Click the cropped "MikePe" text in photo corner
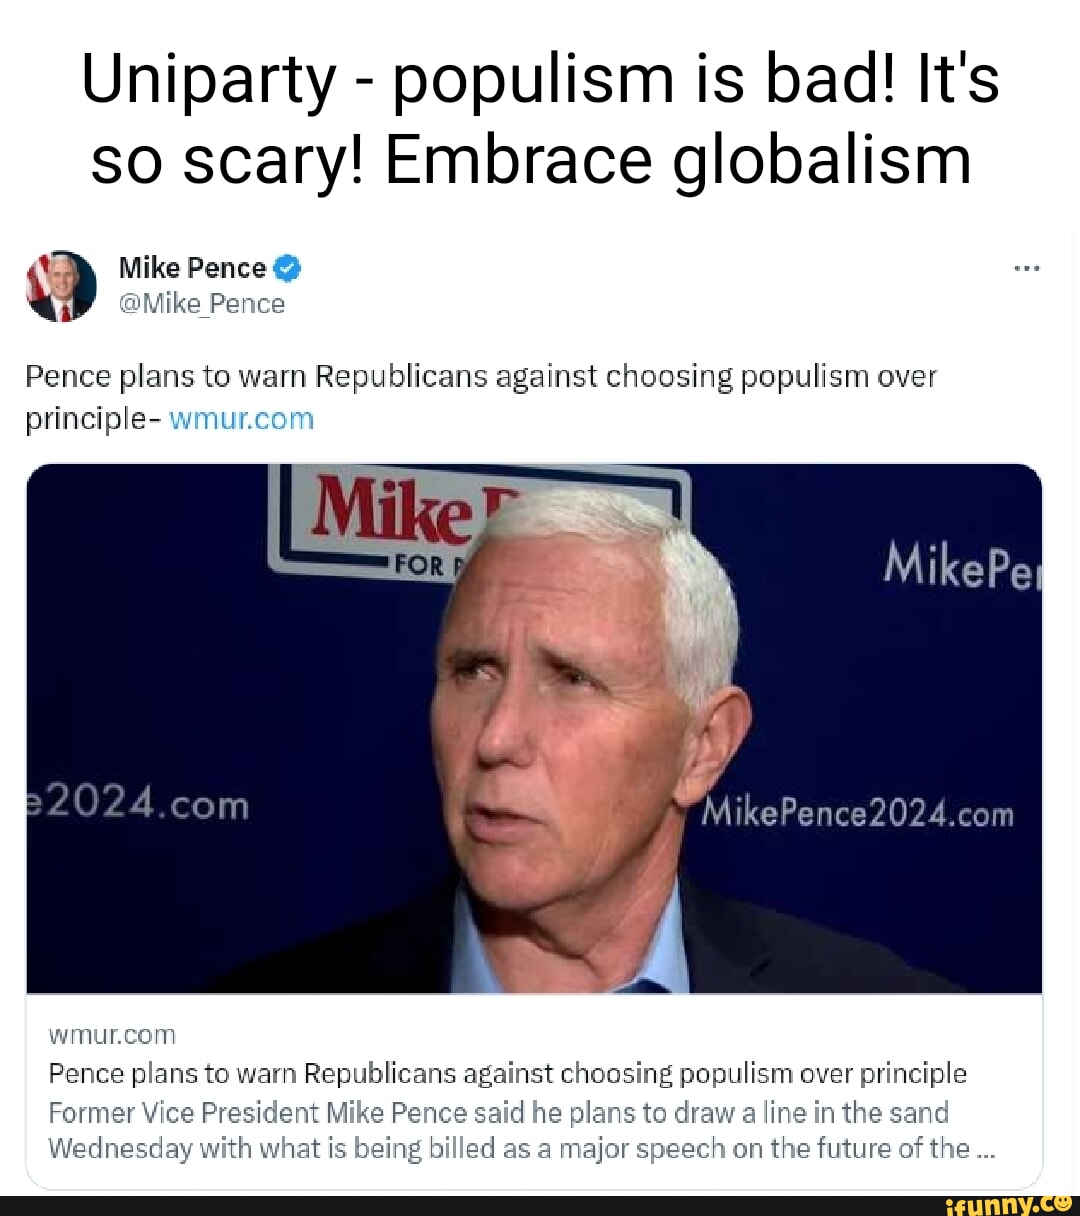 (958, 569)
